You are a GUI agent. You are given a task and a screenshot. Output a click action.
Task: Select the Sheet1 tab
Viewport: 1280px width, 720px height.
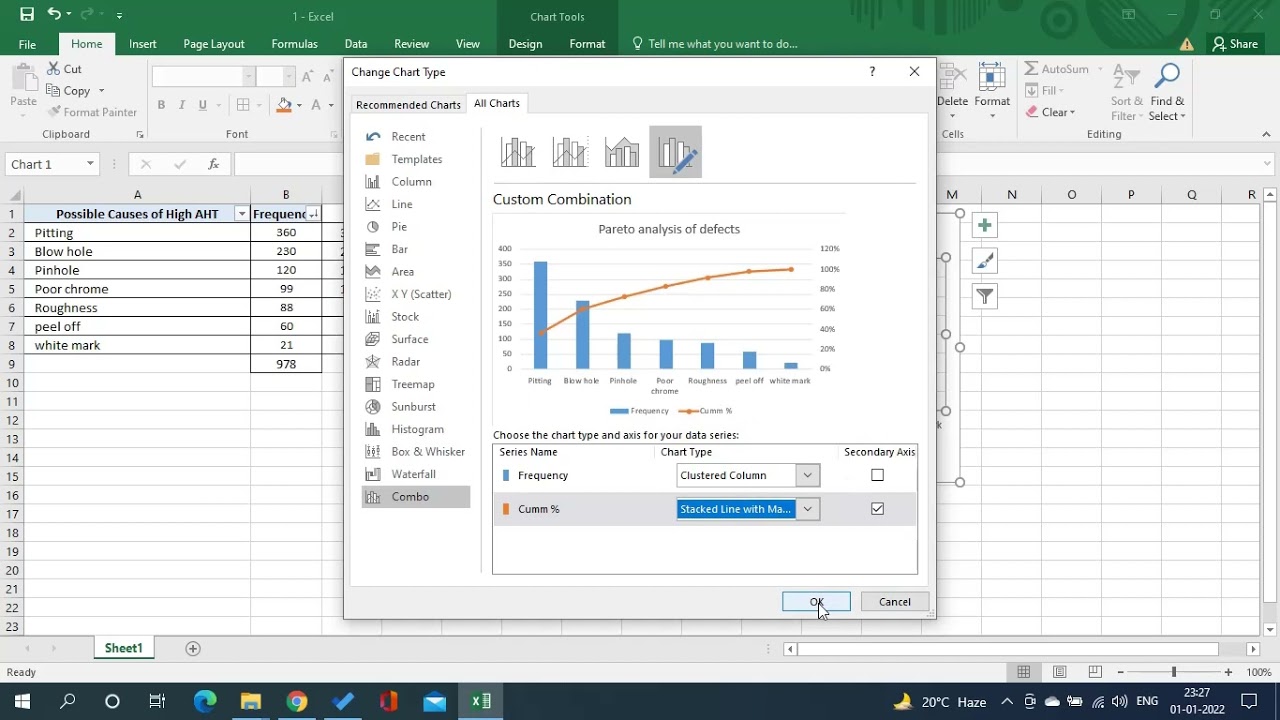(x=124, y=648)
